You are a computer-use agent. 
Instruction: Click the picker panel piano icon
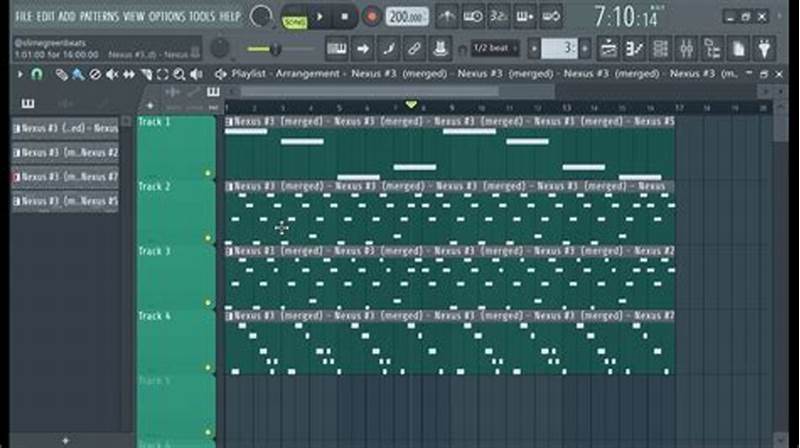click(x=28, y=104)
